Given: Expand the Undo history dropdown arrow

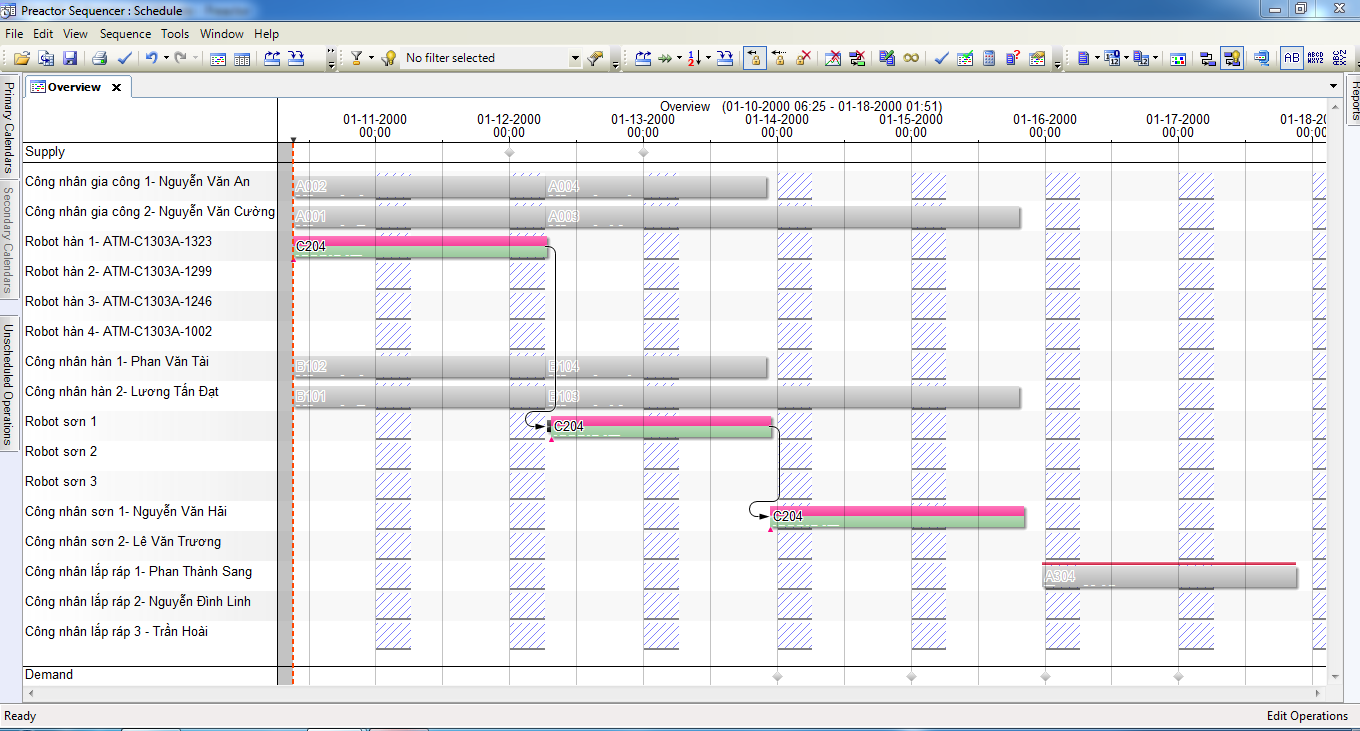Looking at the screenshot, I should [165, 59].
